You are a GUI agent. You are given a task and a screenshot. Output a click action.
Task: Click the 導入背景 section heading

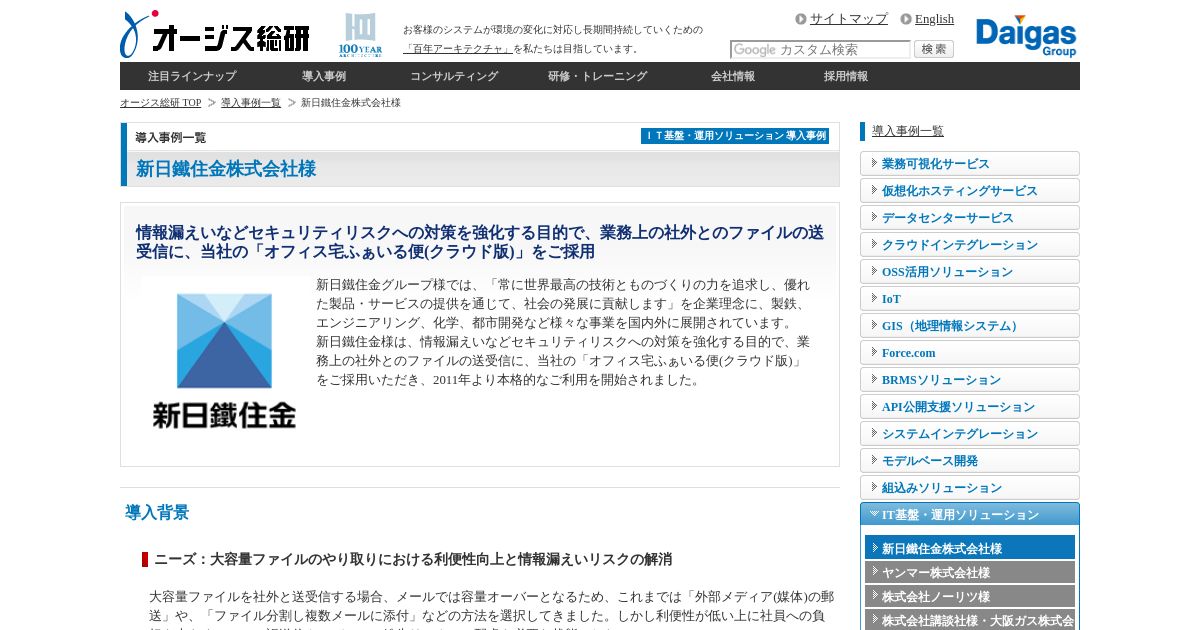click(x=157, y=513)
